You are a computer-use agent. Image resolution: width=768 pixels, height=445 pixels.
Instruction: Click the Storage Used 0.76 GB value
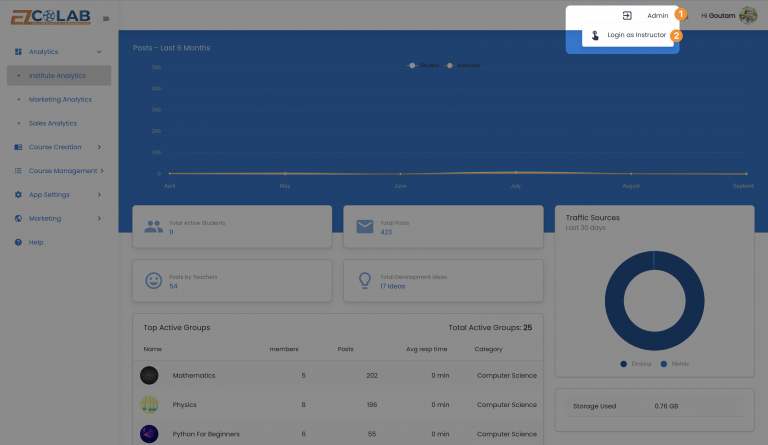(666, 406)
